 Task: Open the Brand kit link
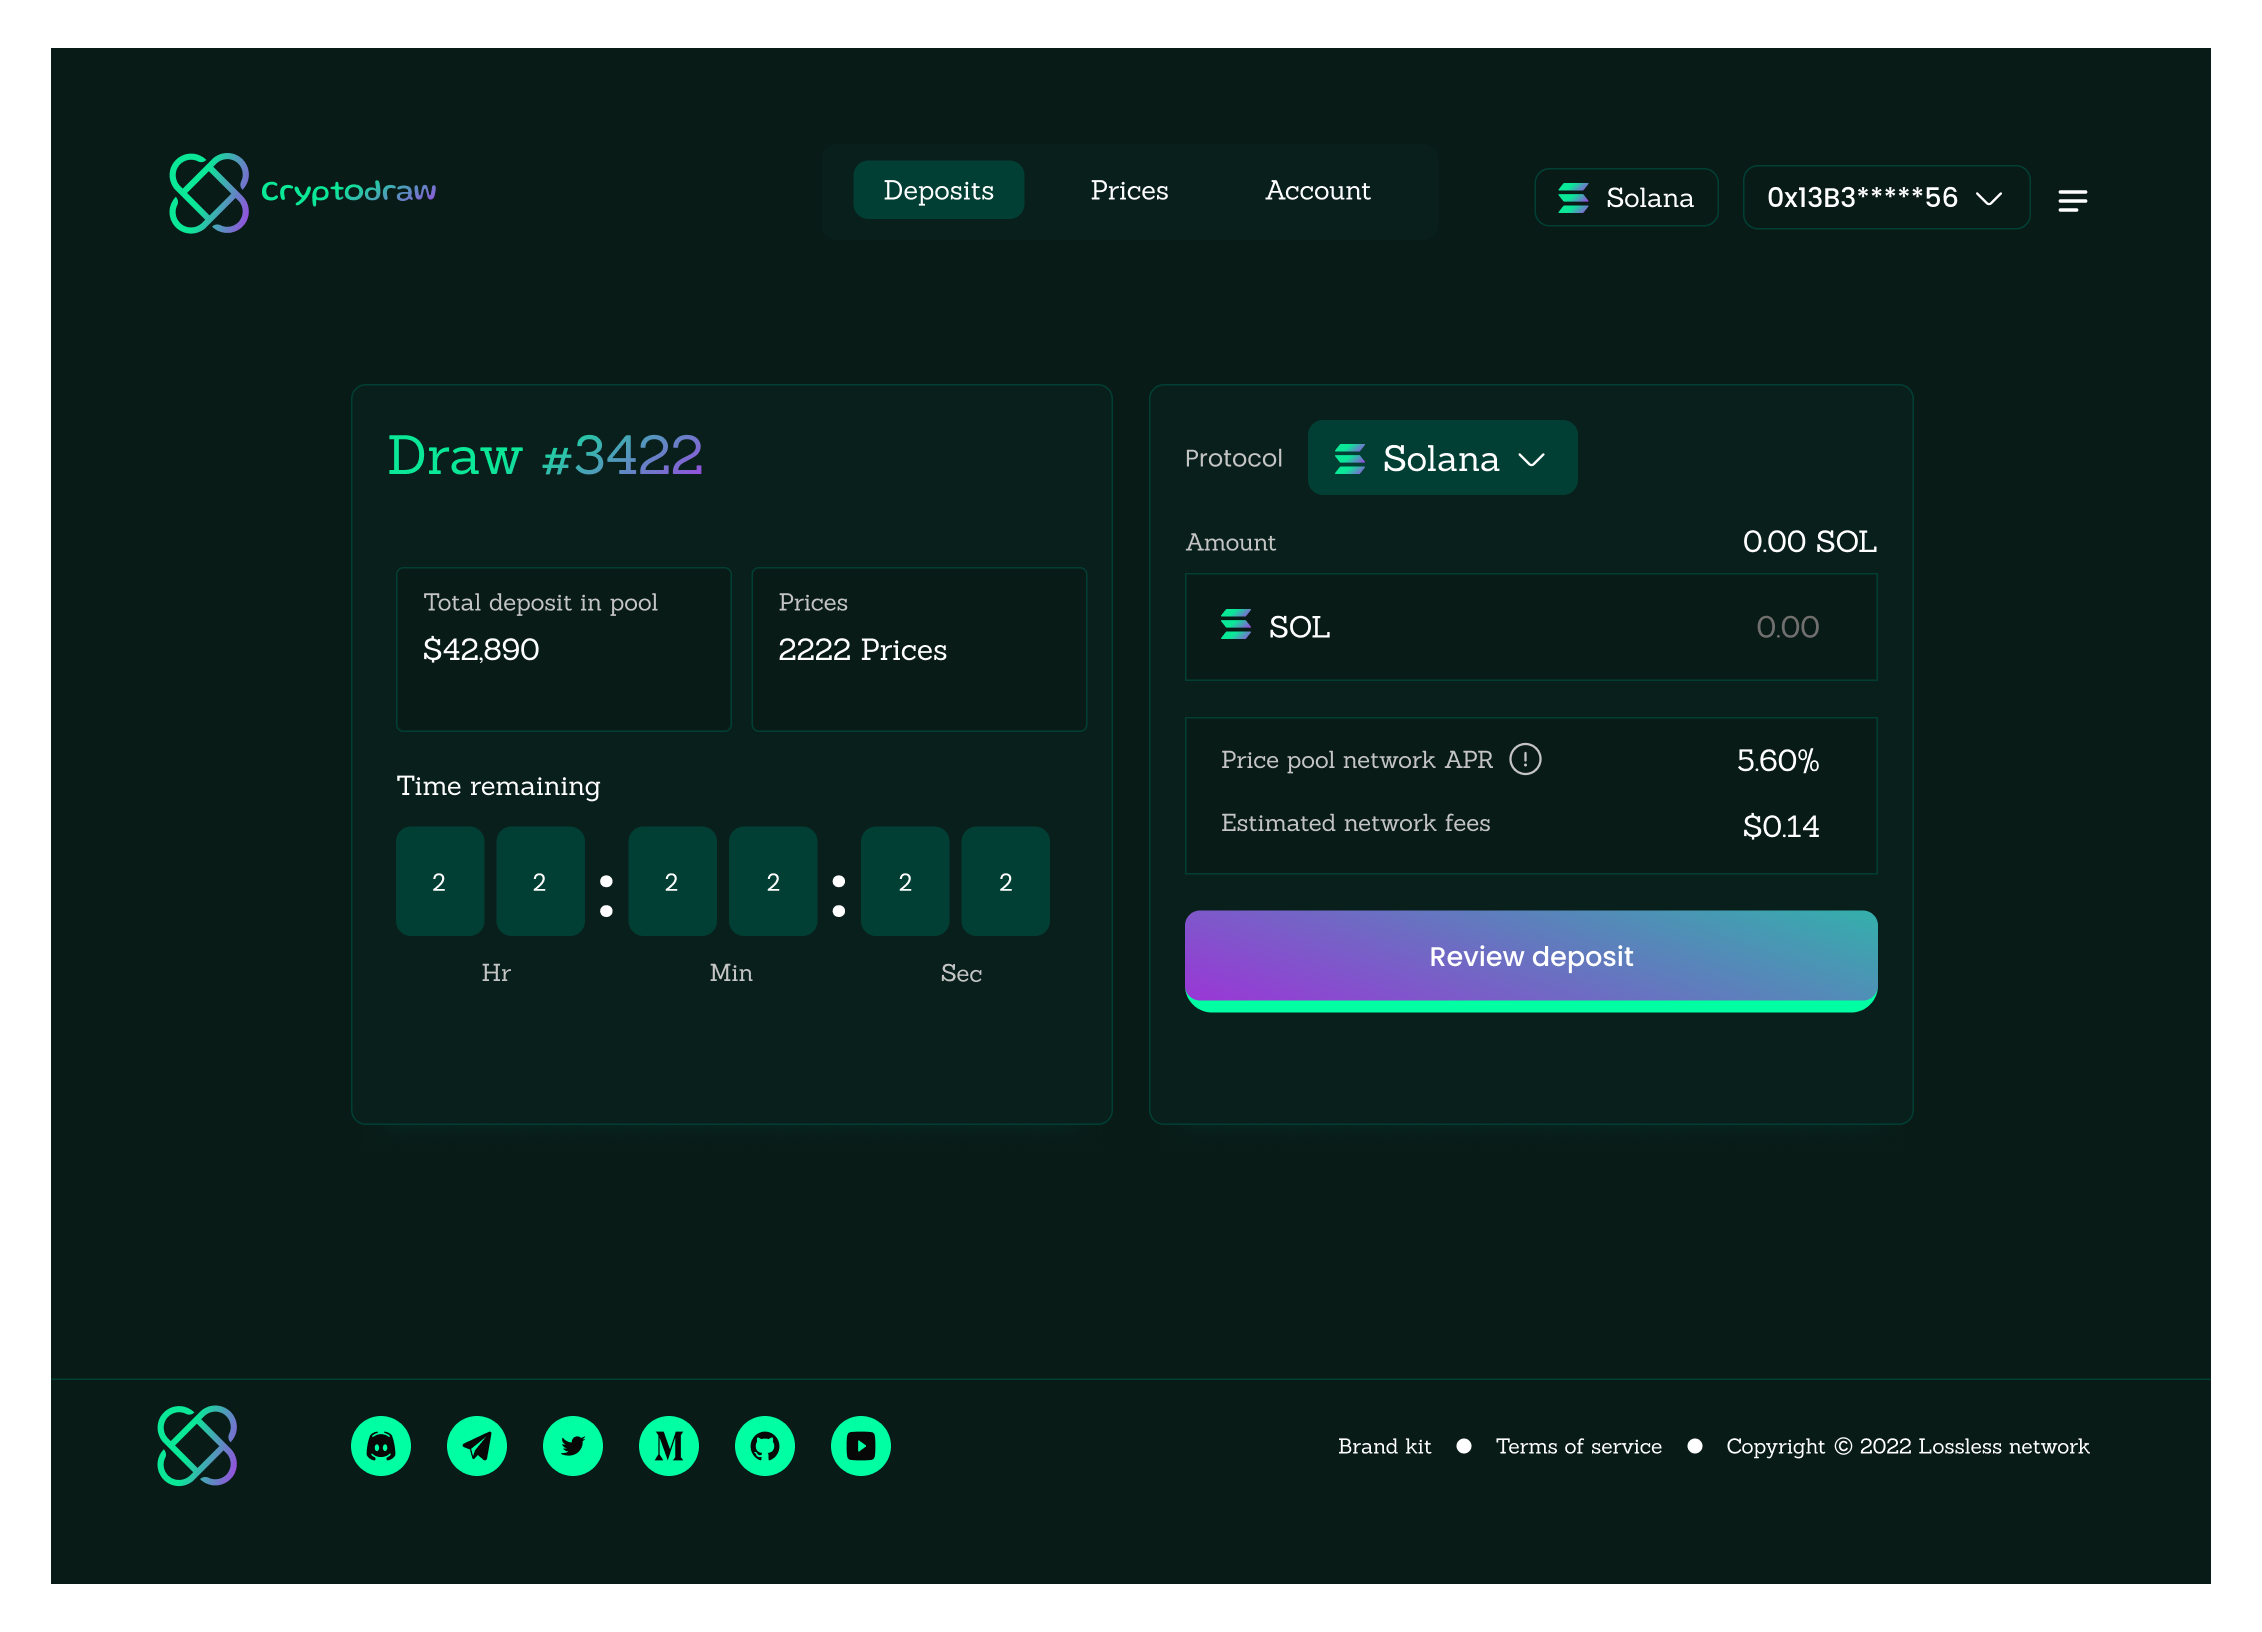coord(1384,1446)
